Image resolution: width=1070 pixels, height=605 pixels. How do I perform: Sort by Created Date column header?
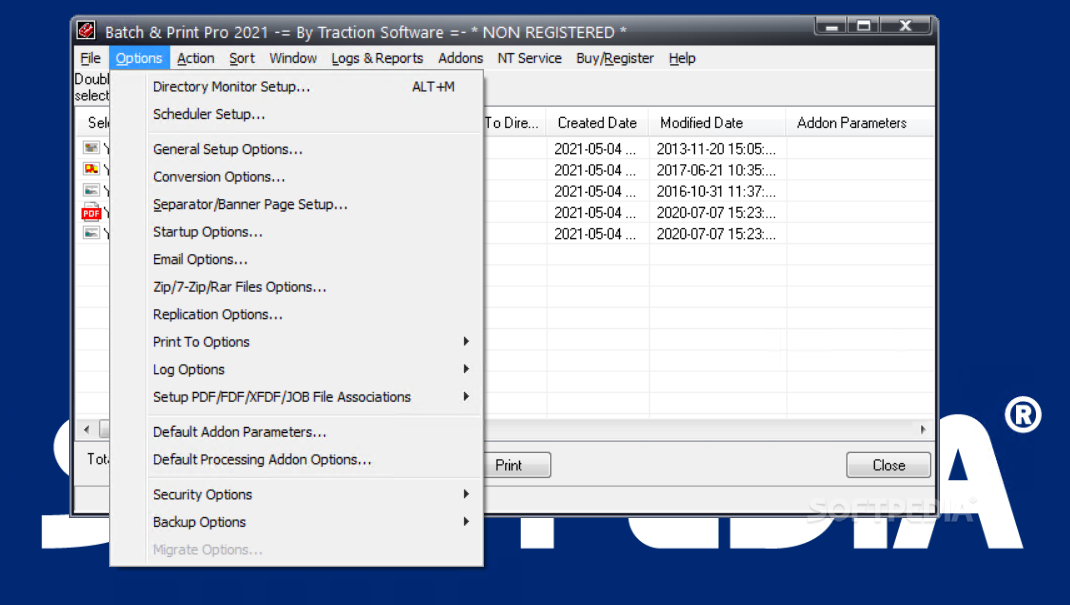point(597,123)
